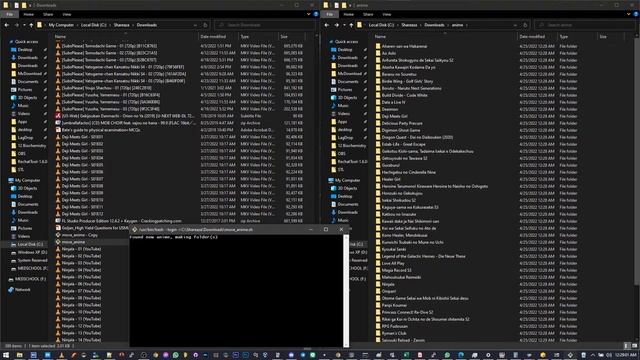The image size is (640, 360).
Task: Open Help icon in anime window ribbon
Action: click(636, 14)
